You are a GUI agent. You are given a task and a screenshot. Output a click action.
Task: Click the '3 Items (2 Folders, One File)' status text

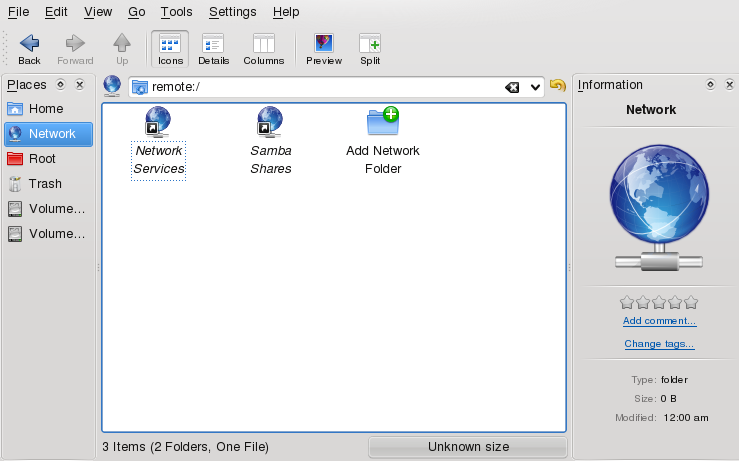185,447
